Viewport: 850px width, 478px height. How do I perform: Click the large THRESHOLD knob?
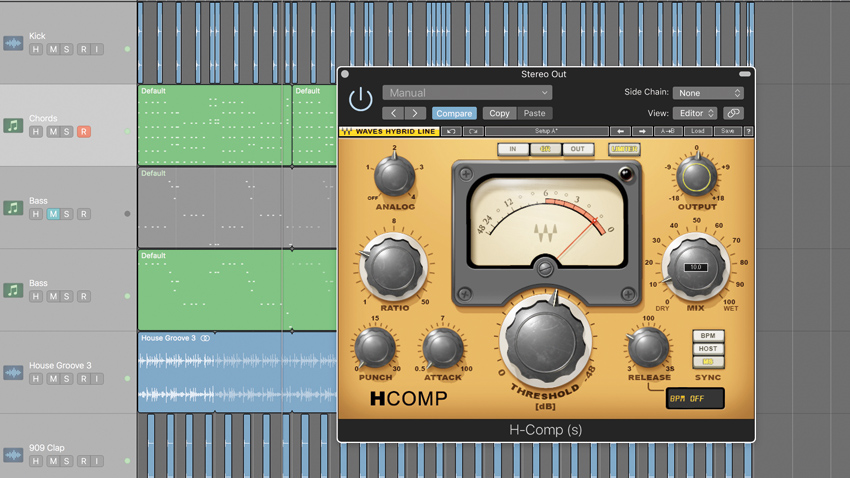[546, 341]
